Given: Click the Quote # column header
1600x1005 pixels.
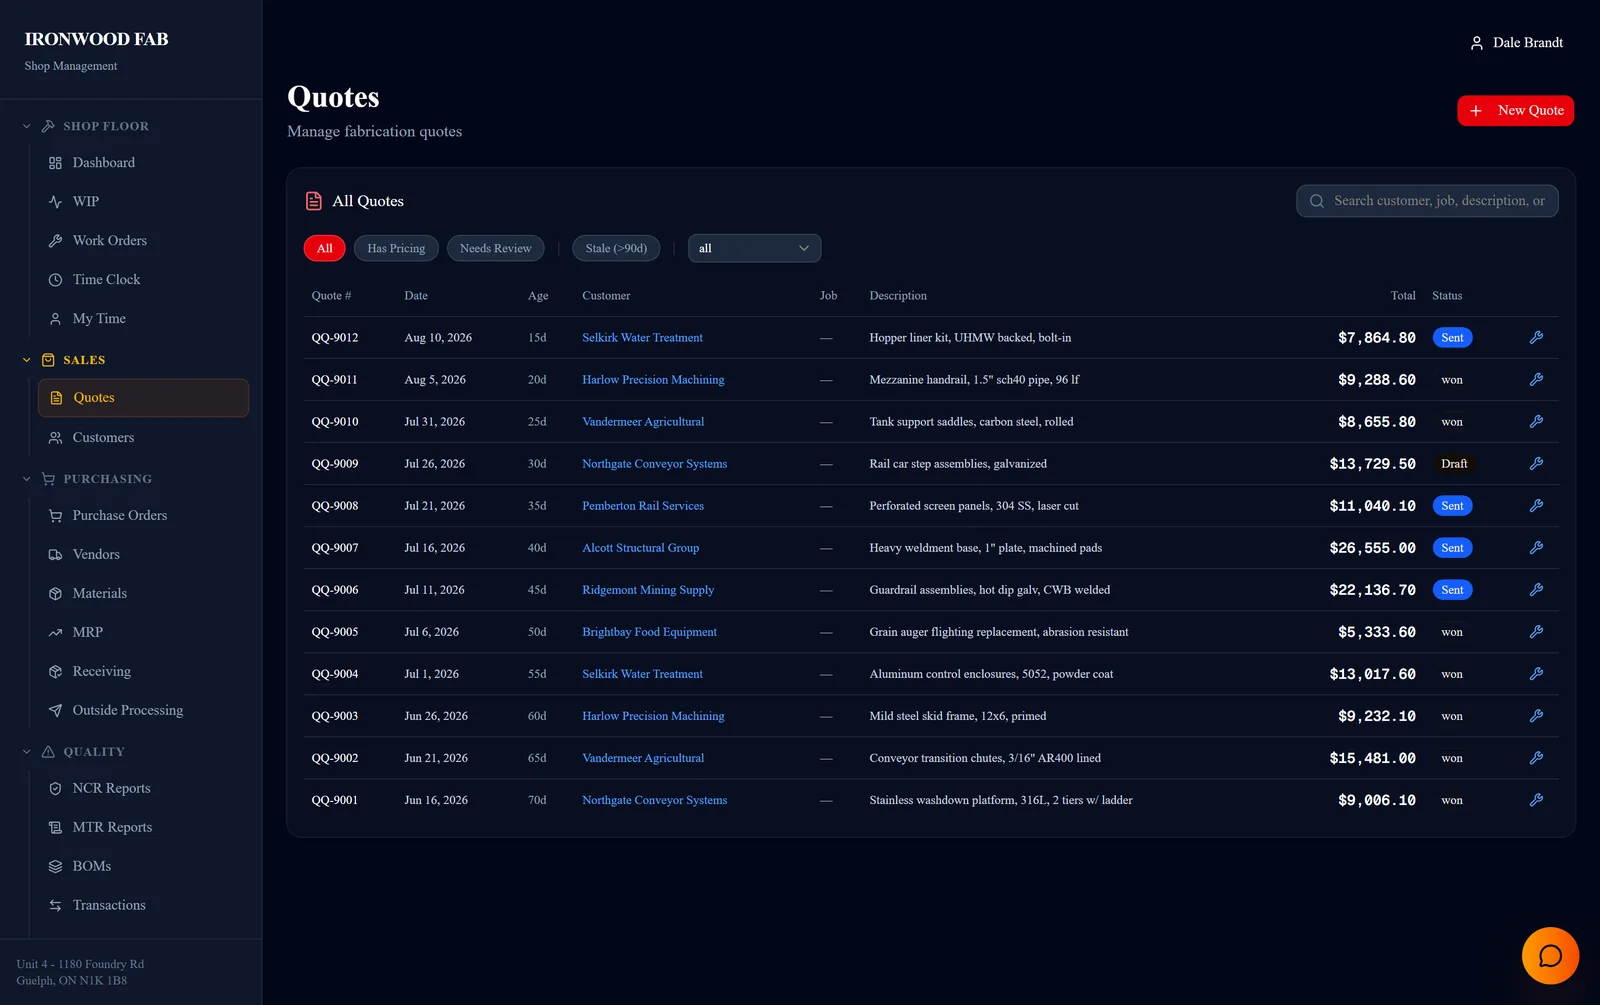Looking at the screenshot, I should click(x=331, y=296).
